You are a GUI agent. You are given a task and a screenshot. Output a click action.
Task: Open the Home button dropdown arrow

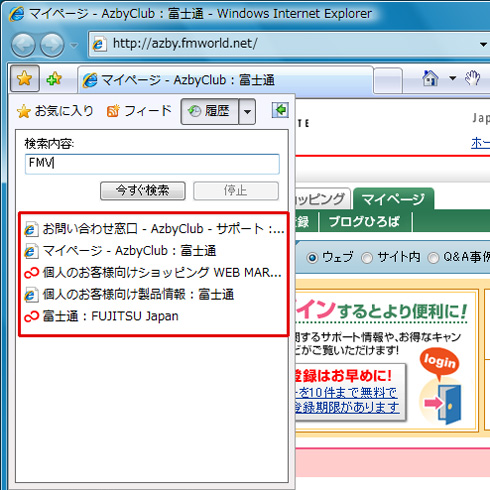tap(452, 79)
